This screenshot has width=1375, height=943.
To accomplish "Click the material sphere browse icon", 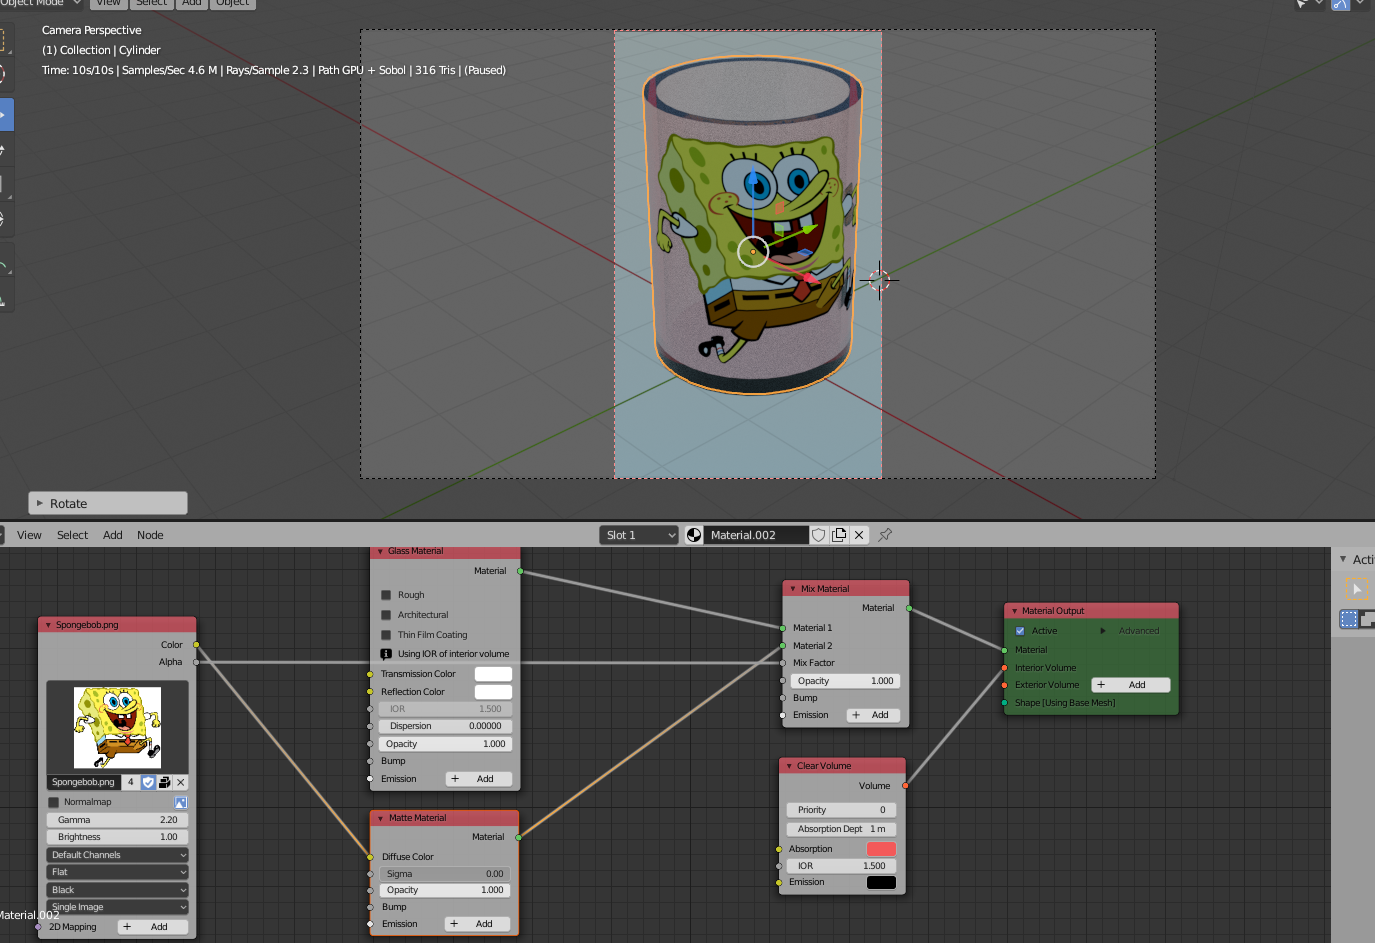I will pos(694,535).
